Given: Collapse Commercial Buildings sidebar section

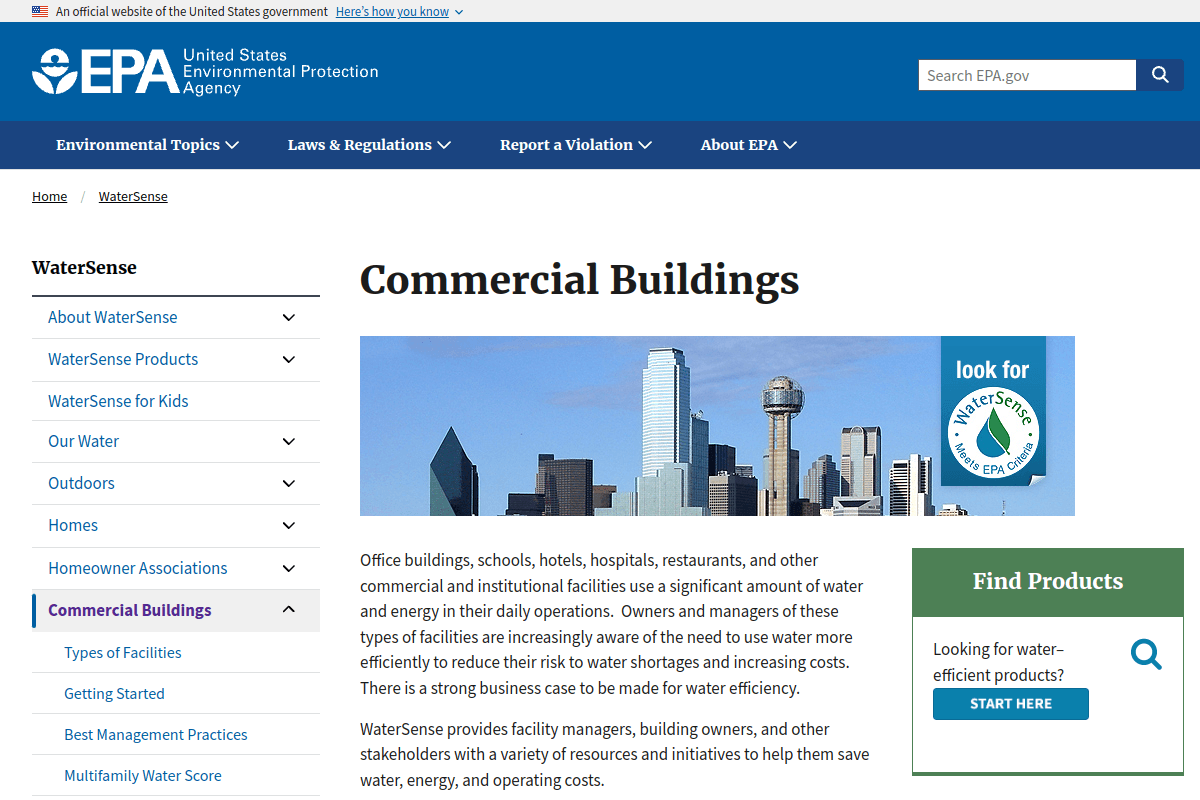Looking at the screenshot, I should (289, 610).
